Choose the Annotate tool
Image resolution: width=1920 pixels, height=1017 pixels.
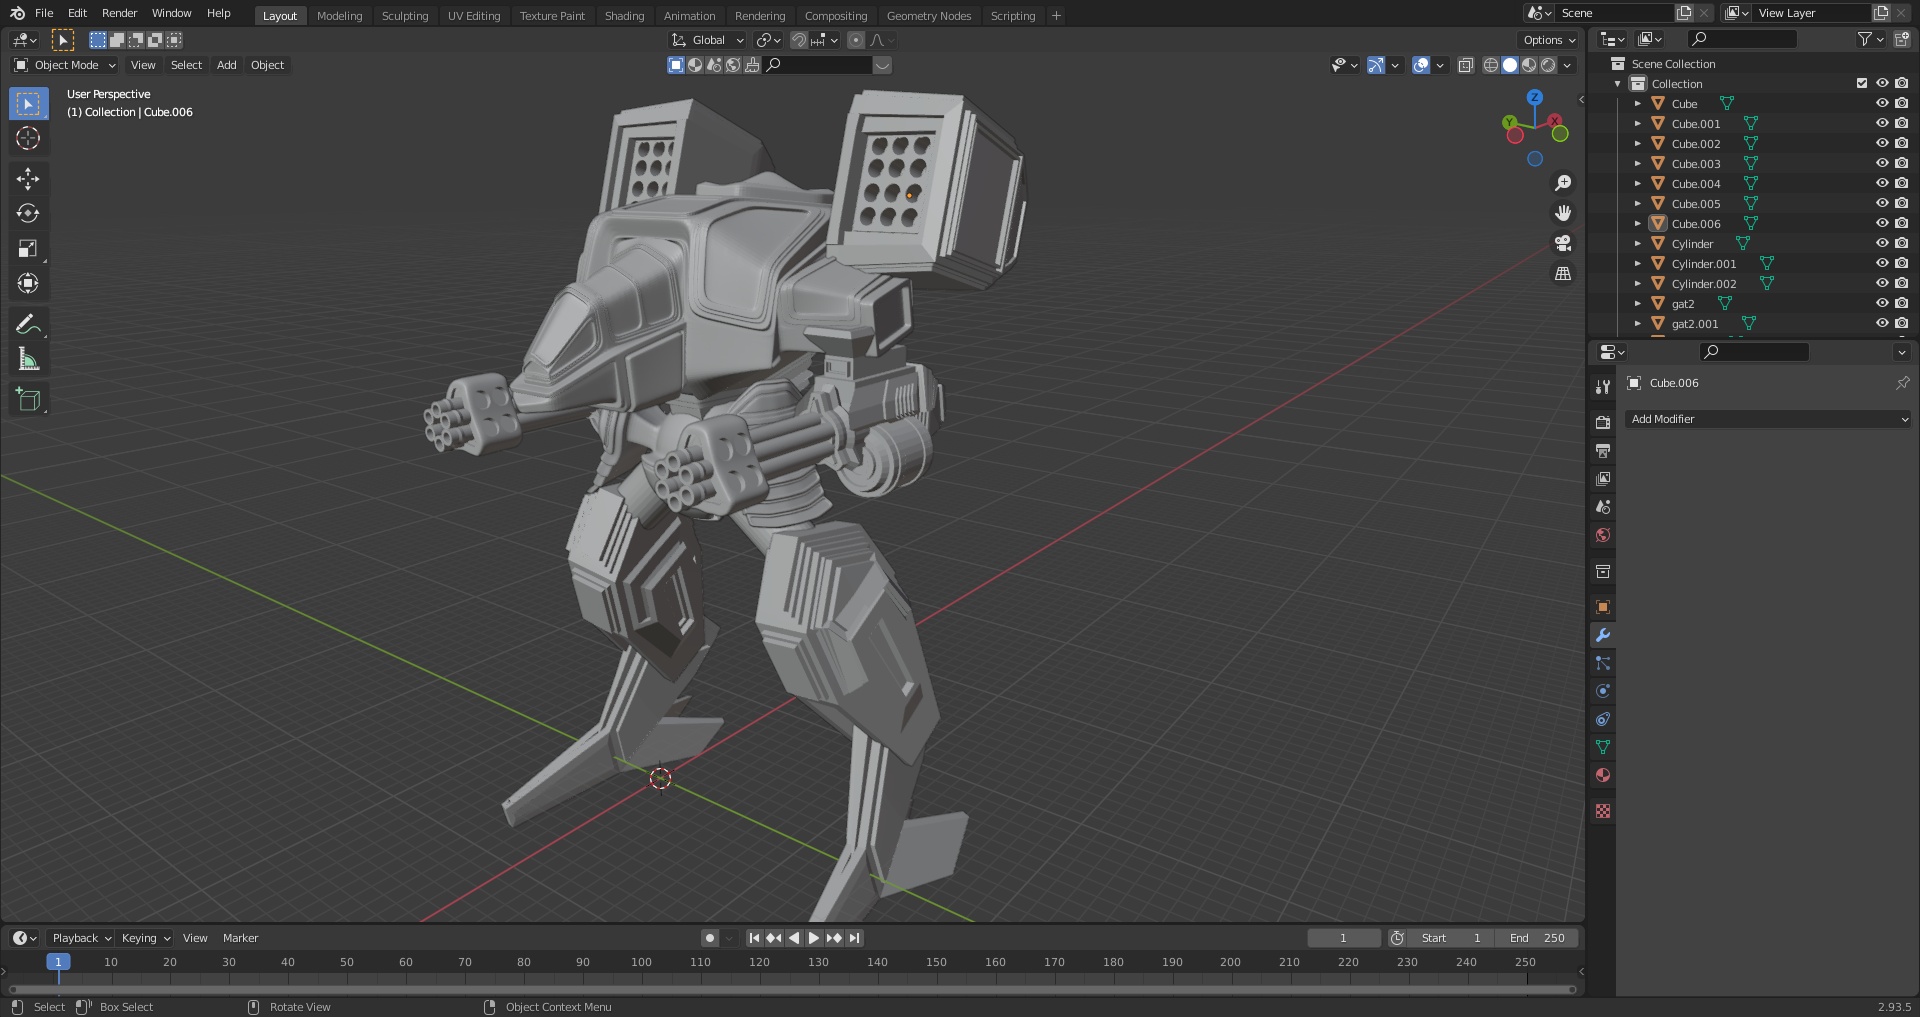(28, 324)
